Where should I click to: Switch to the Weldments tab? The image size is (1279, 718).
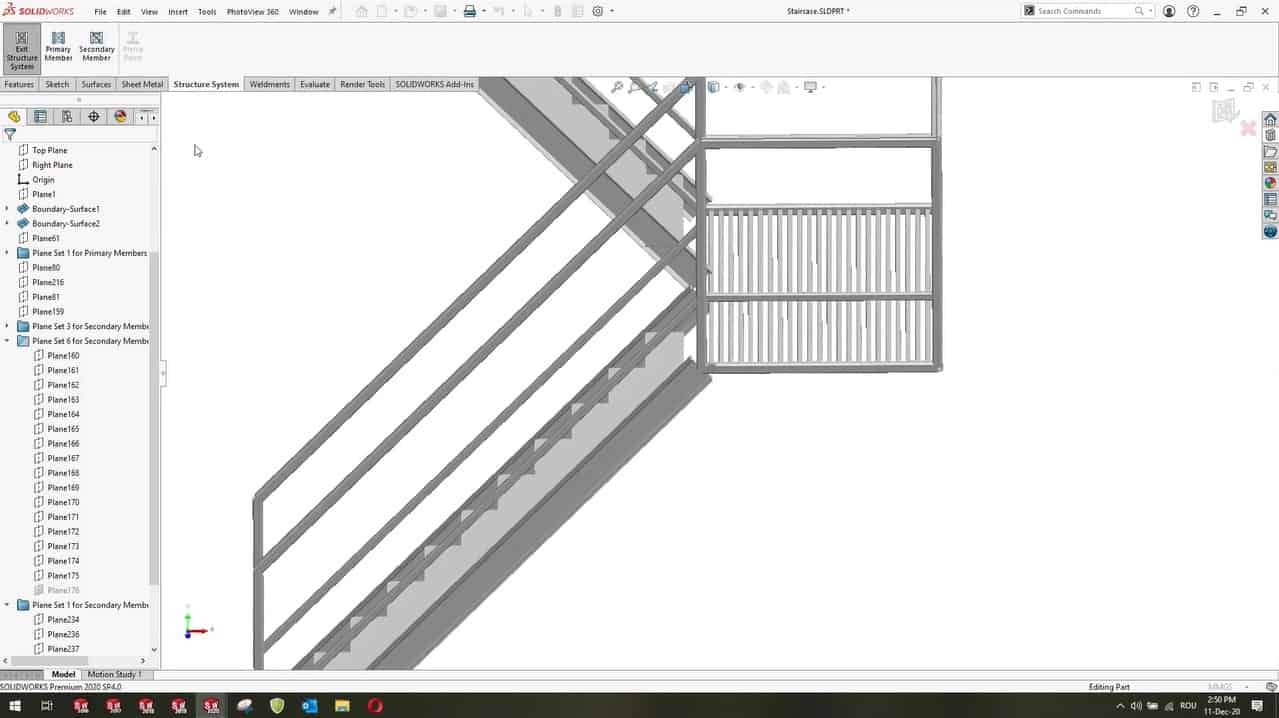pos(269,85)
